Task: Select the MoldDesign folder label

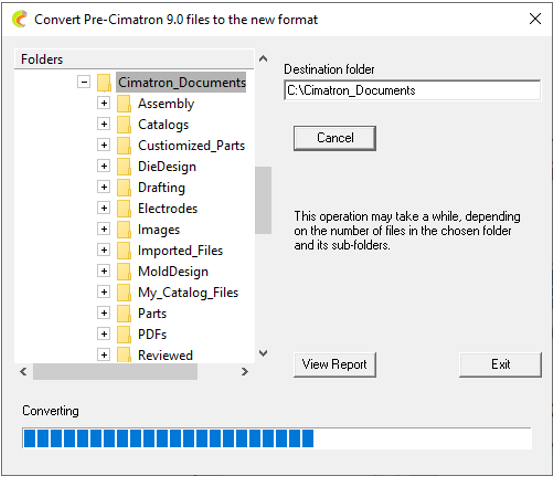Action: tap(173, 271)
